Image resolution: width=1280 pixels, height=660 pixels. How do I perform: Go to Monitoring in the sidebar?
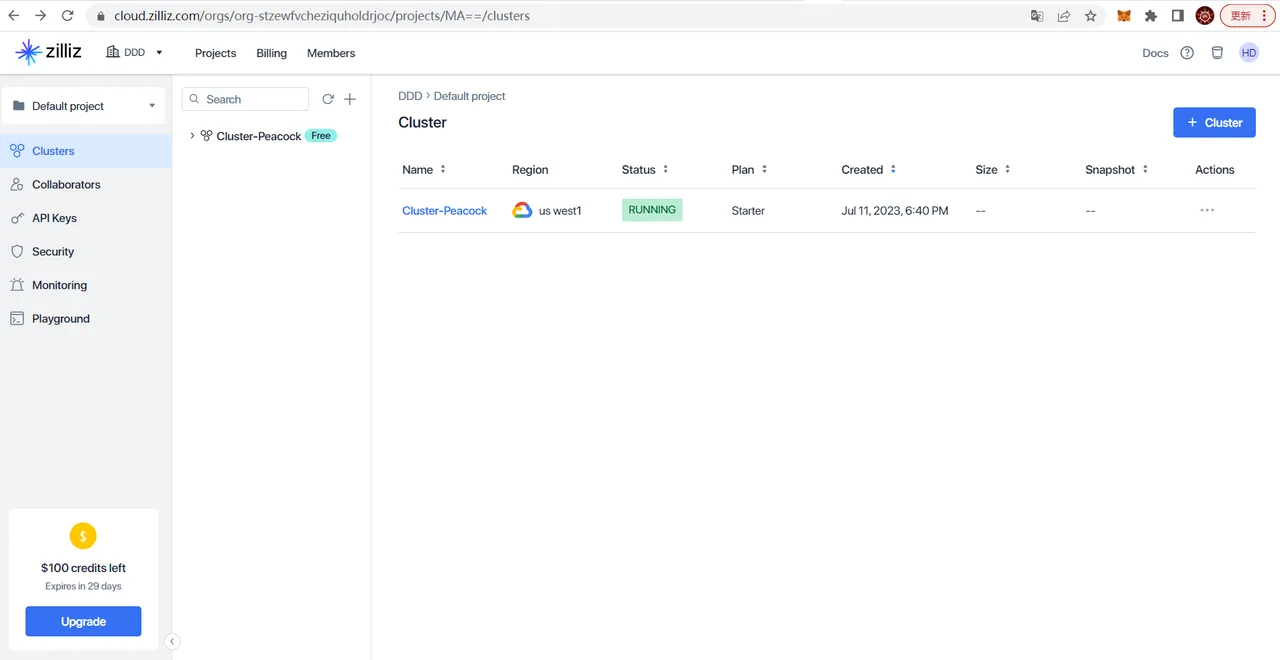[86, 285]
